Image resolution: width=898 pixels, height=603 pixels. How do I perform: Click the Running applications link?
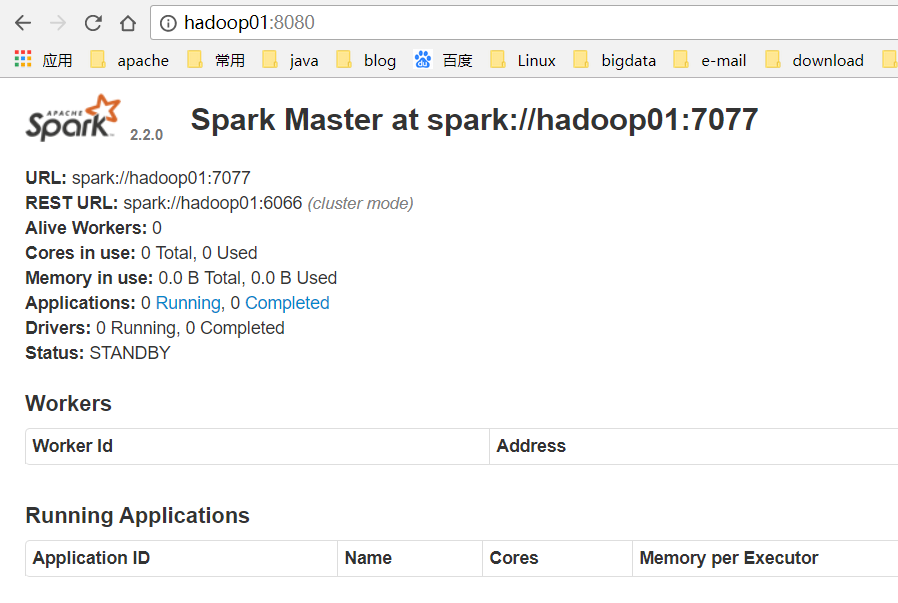click(x=187, y=302)
